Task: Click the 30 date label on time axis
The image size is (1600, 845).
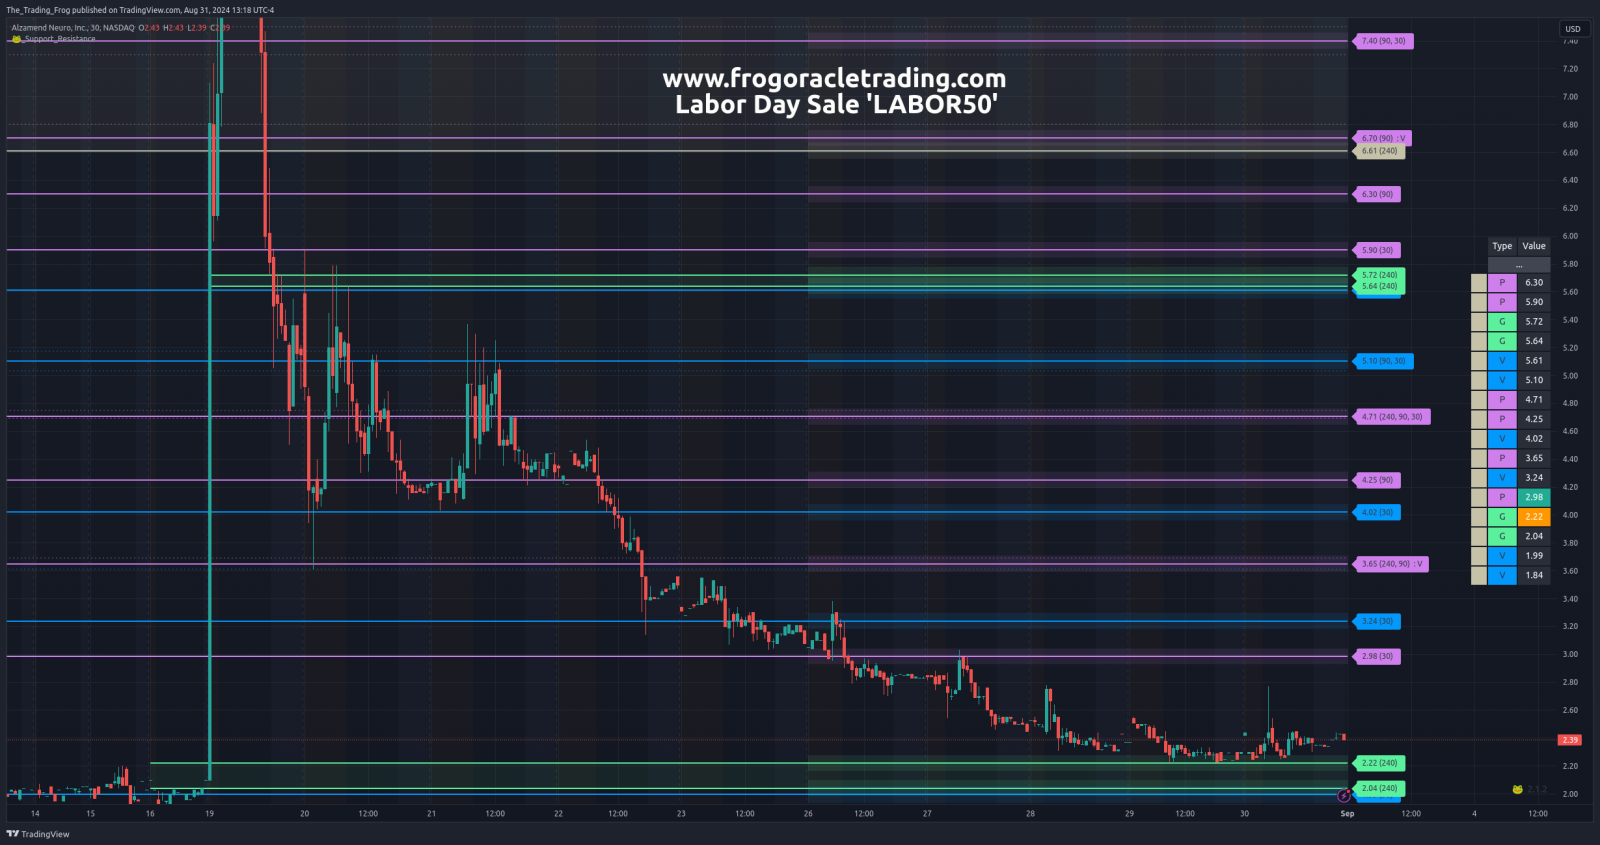Action: coord(1244,814)
